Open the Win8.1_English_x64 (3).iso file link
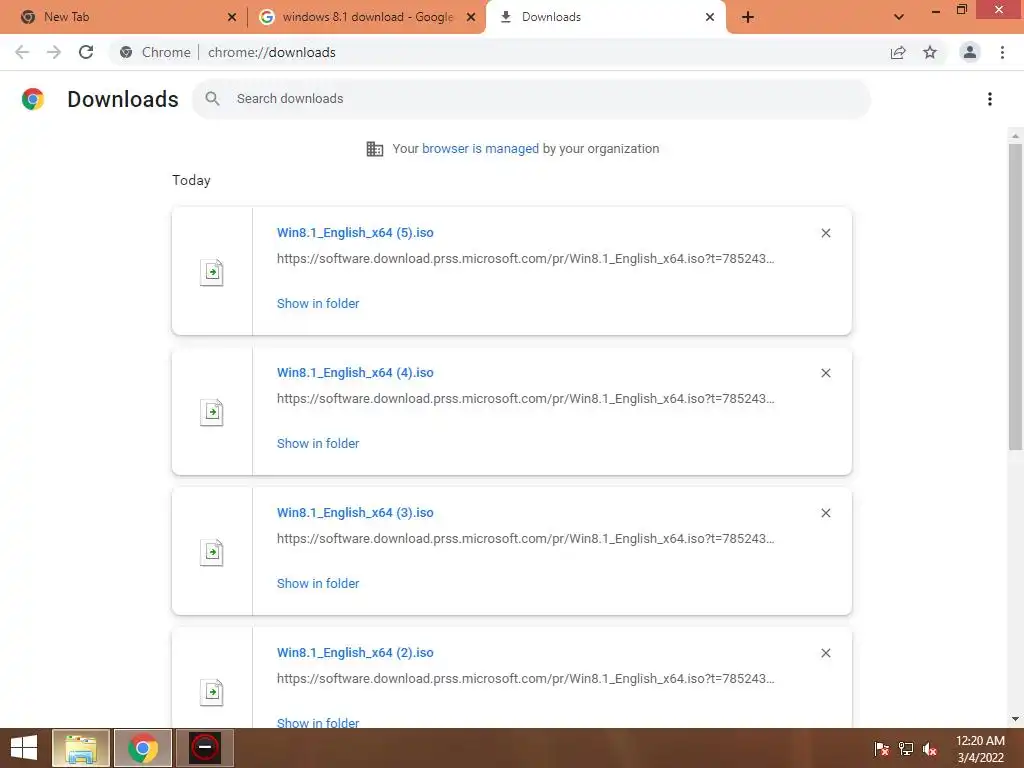 [355, 513]
